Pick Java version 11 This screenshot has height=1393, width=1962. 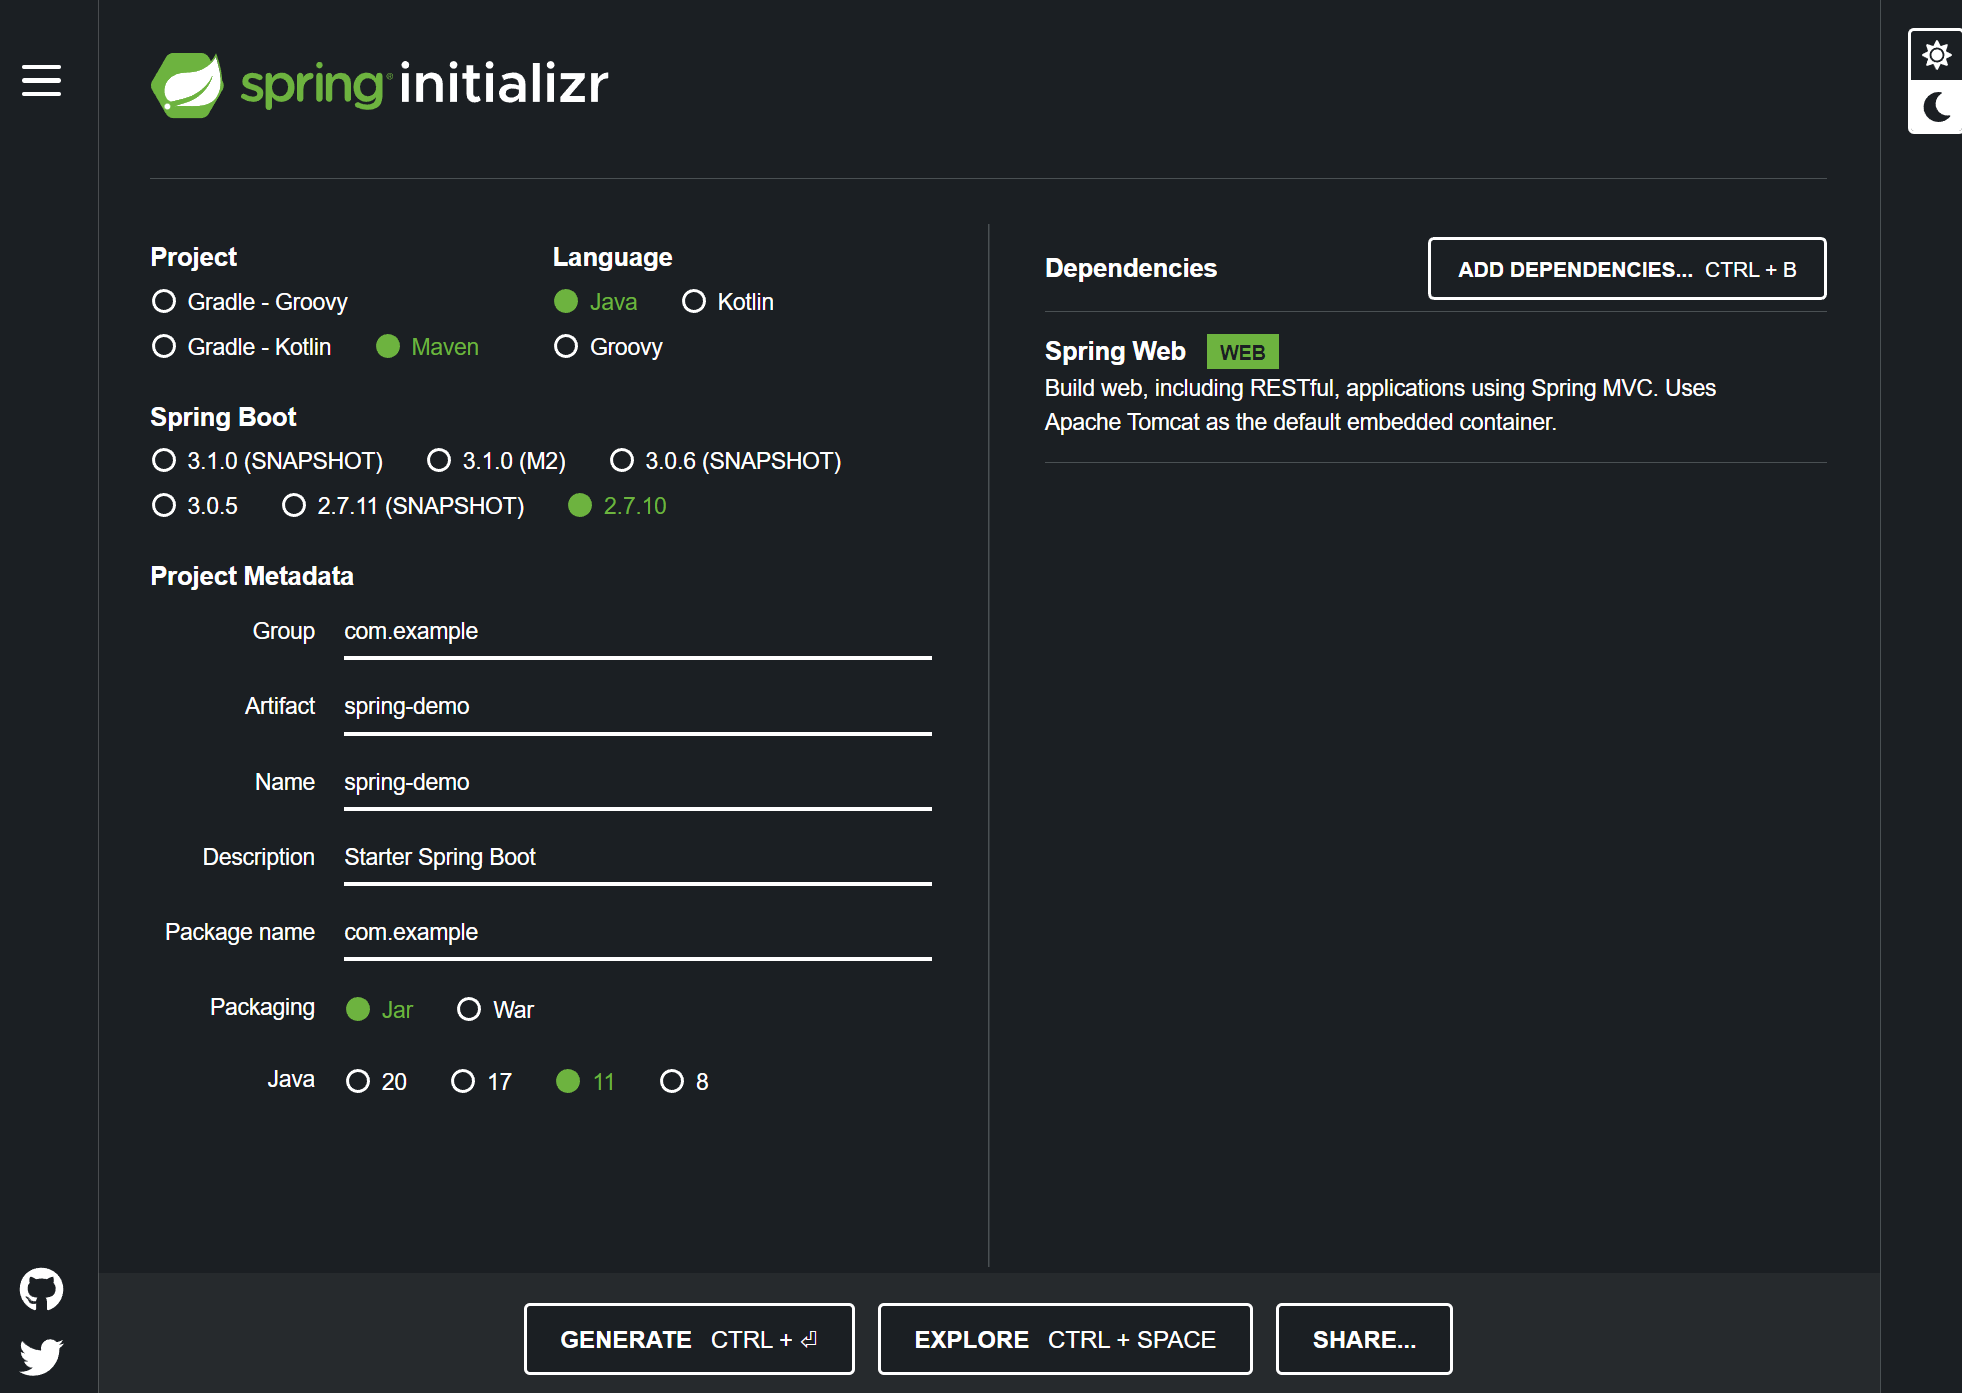[585, 1082]
